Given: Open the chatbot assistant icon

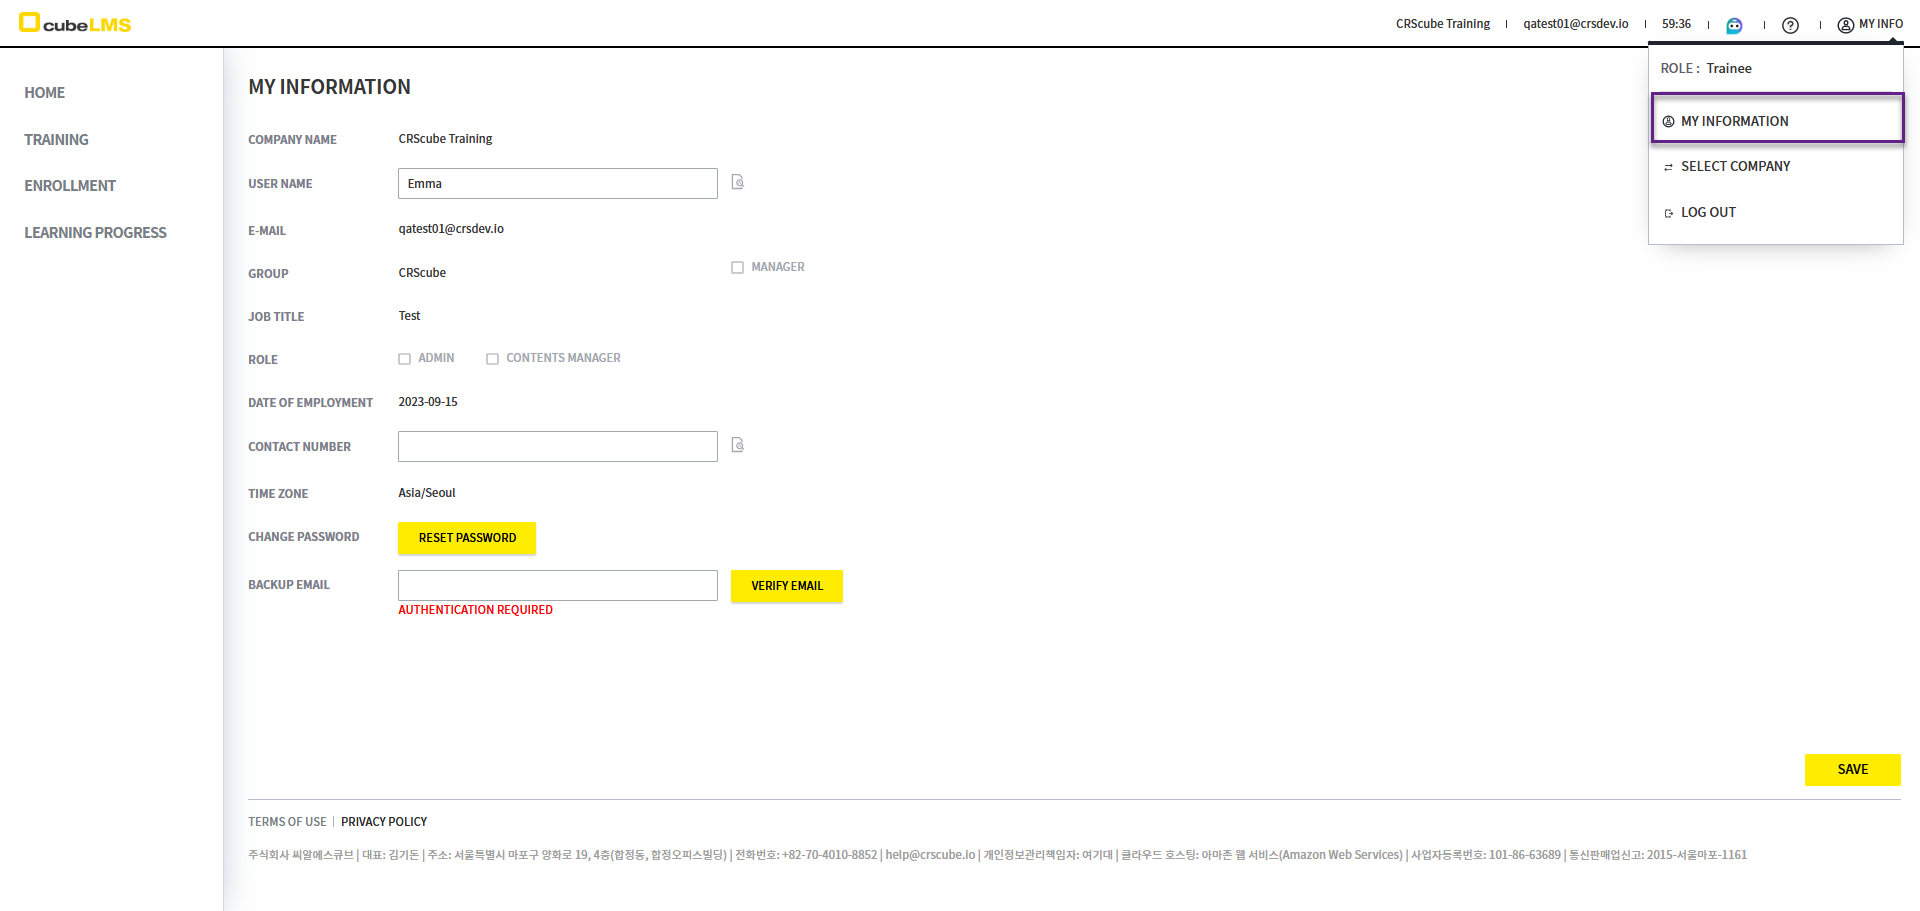Looking at the screenshot, I should 1734,25.
